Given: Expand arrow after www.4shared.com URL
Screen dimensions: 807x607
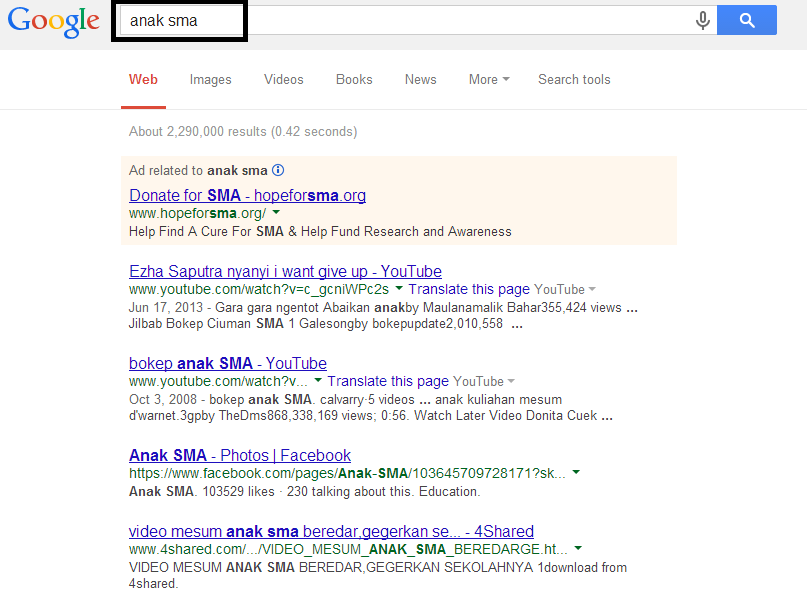Looking at the screenshot, I should point(578,548).
